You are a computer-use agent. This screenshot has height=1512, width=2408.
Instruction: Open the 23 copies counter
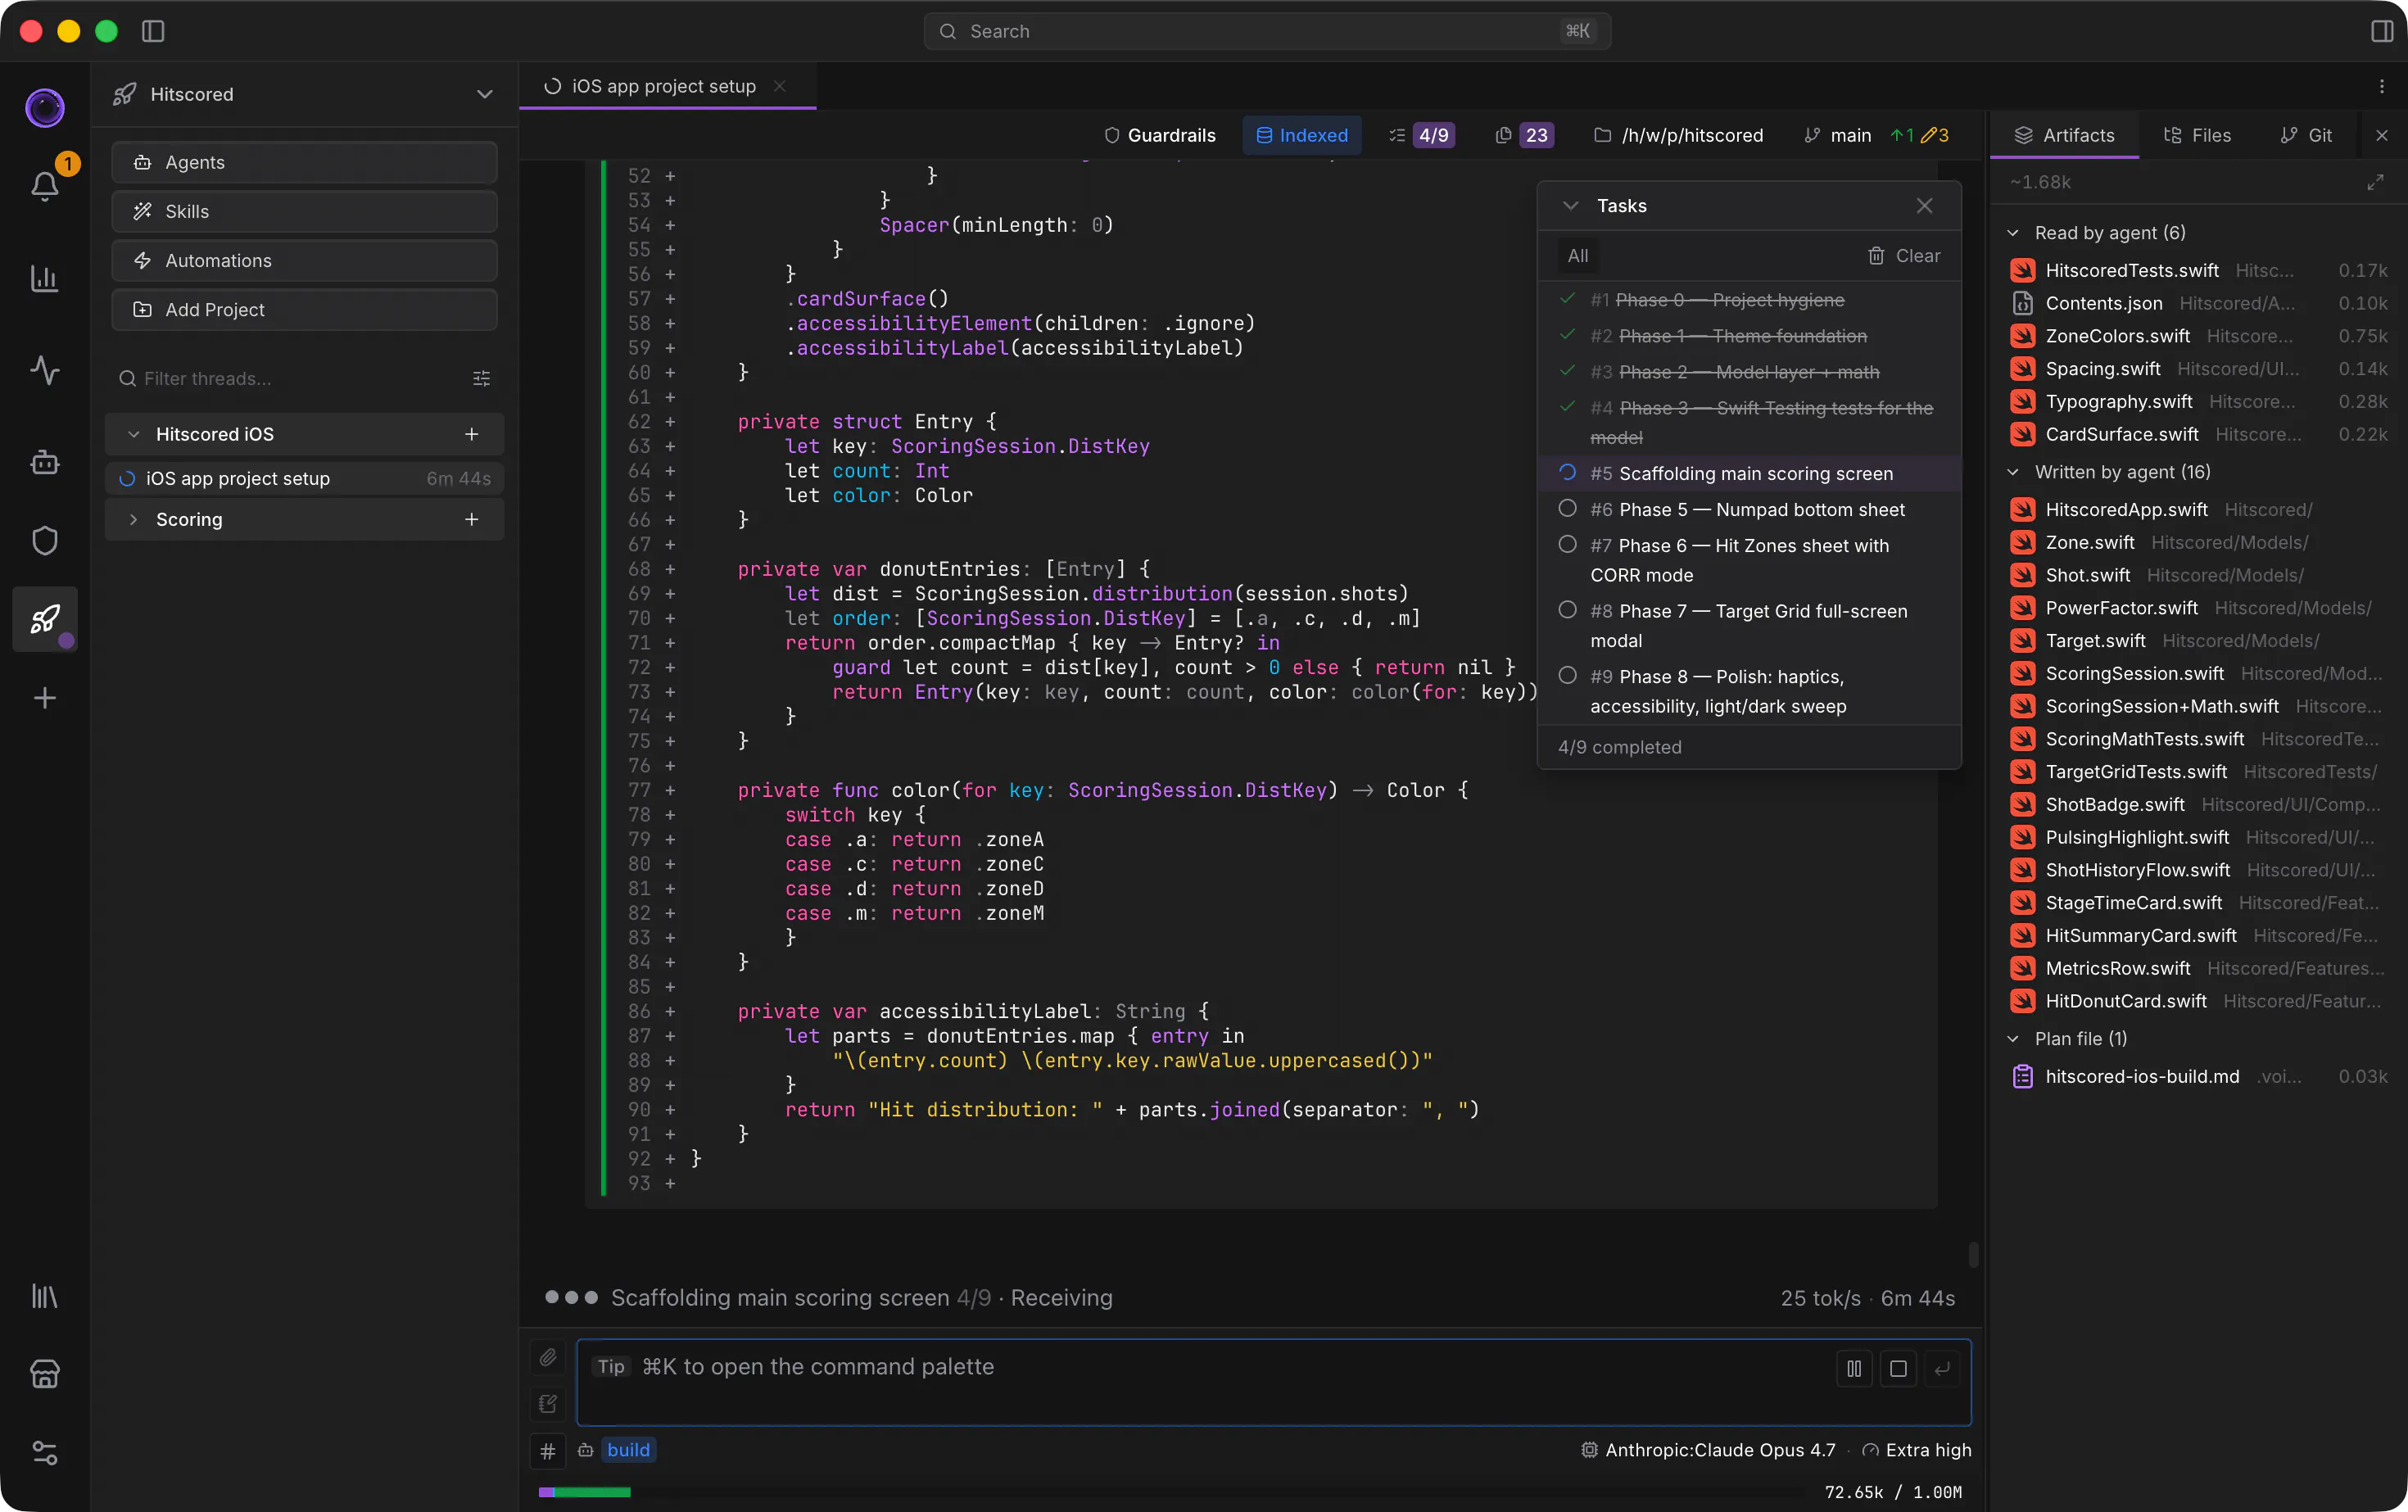pos(1524,135)
